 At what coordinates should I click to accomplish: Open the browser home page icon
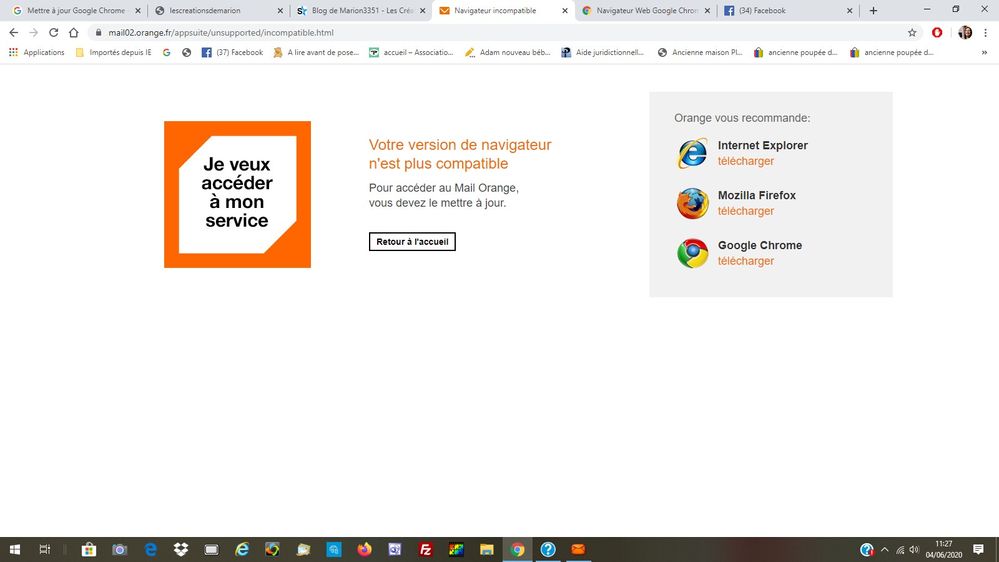click(74, 32)
